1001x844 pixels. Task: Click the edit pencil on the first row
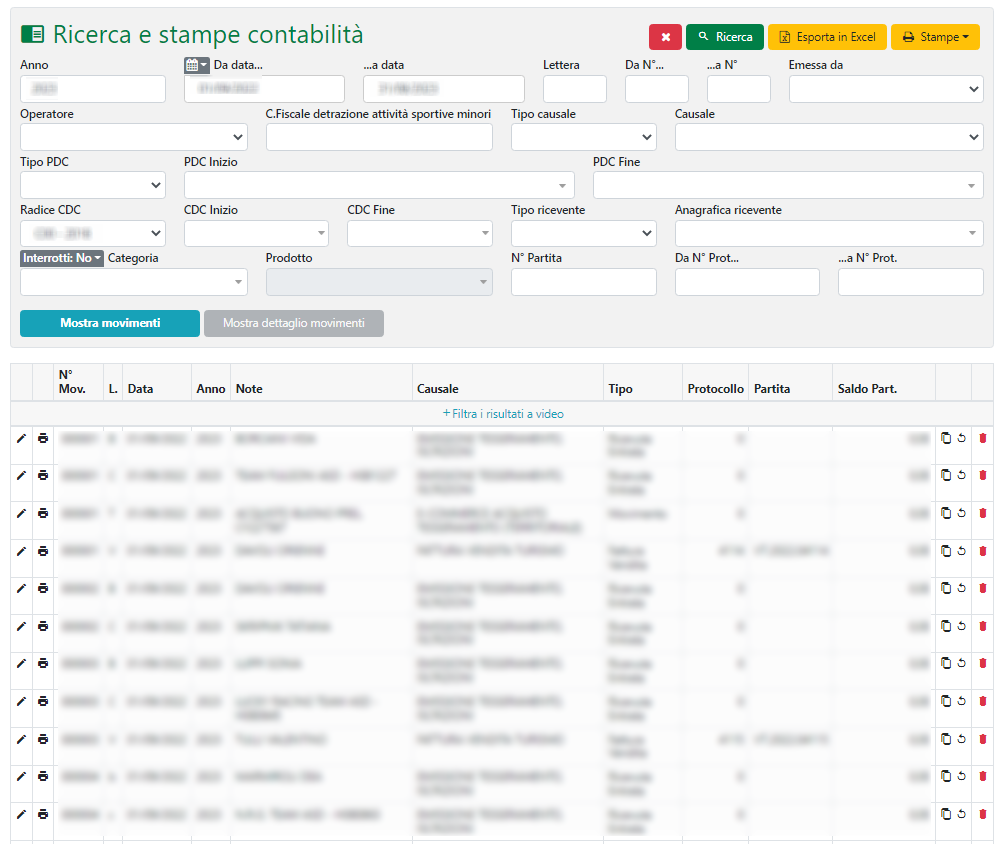click(x=20, y=437)
